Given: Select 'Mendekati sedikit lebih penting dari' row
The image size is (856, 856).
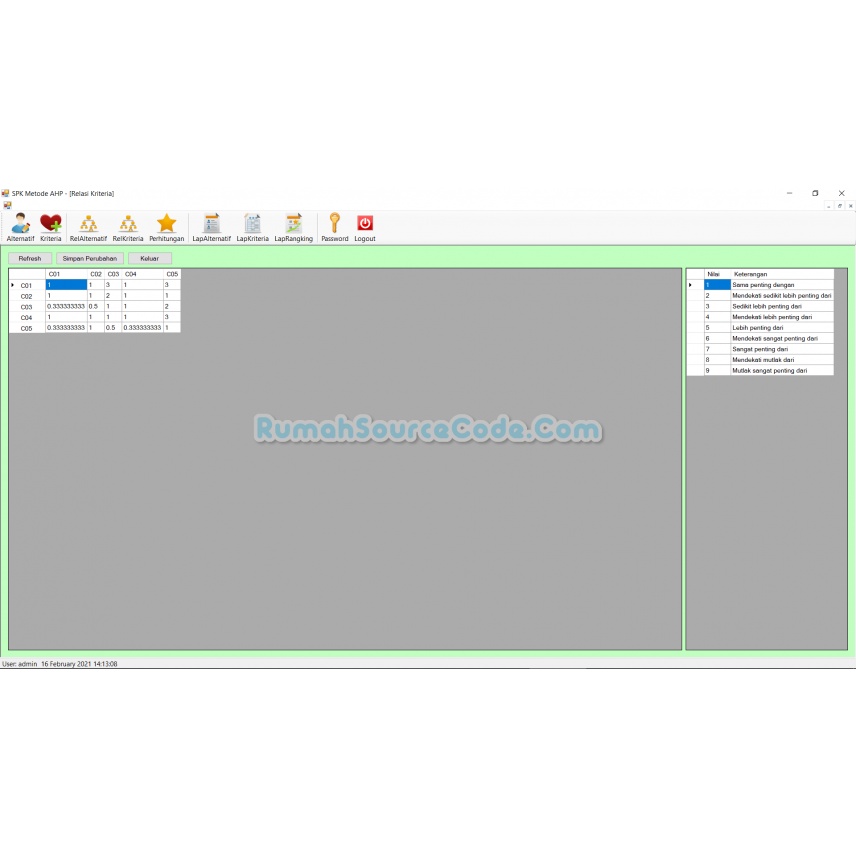Looking at the screenshot, I should (x=760, y=295).
